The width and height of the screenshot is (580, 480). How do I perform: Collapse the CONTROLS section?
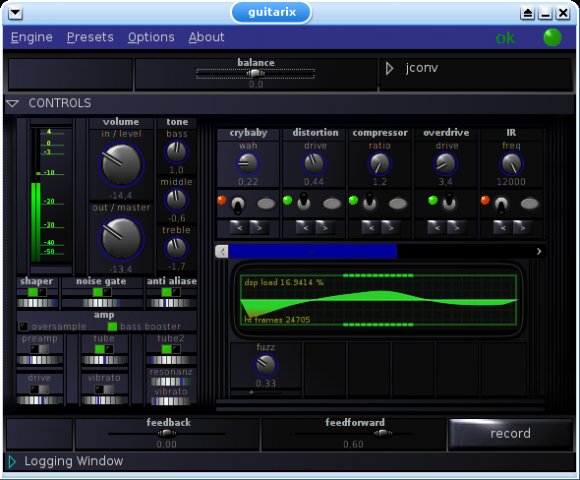point(13,104)
